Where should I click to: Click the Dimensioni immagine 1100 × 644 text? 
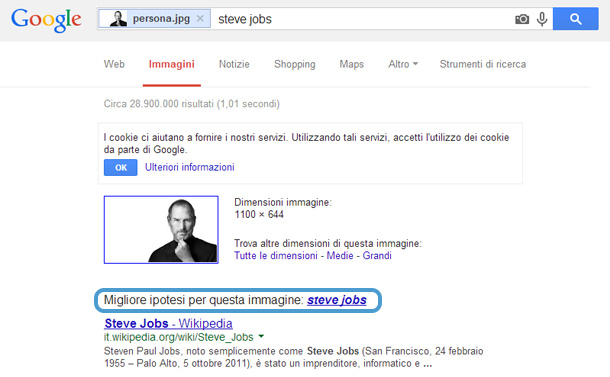tap(283, 208)
